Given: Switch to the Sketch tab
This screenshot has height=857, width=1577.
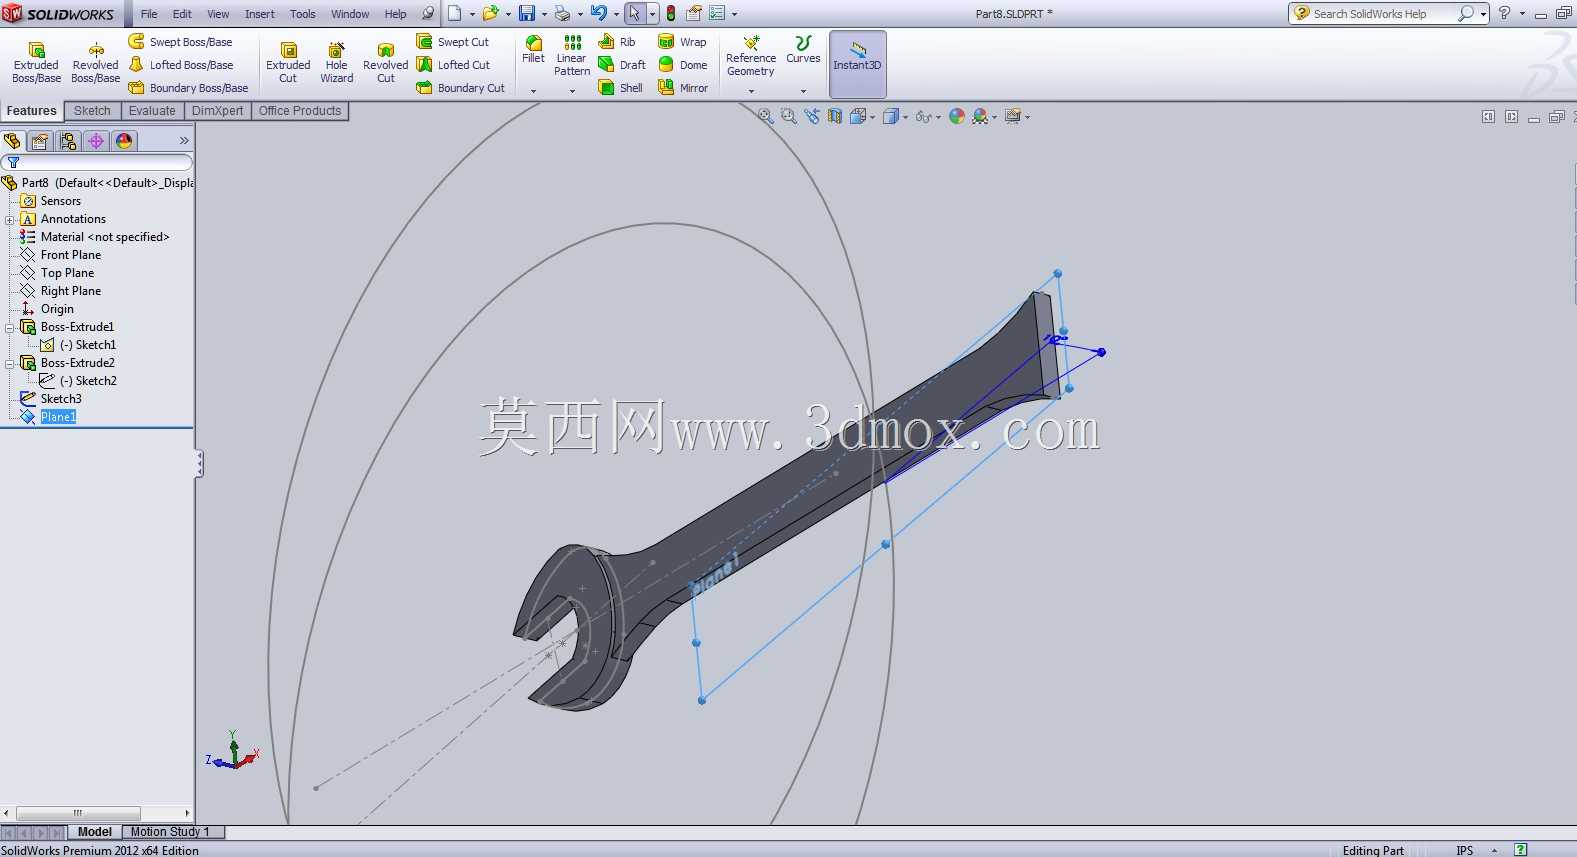Looking at the screenshot, I should [92, 111].
